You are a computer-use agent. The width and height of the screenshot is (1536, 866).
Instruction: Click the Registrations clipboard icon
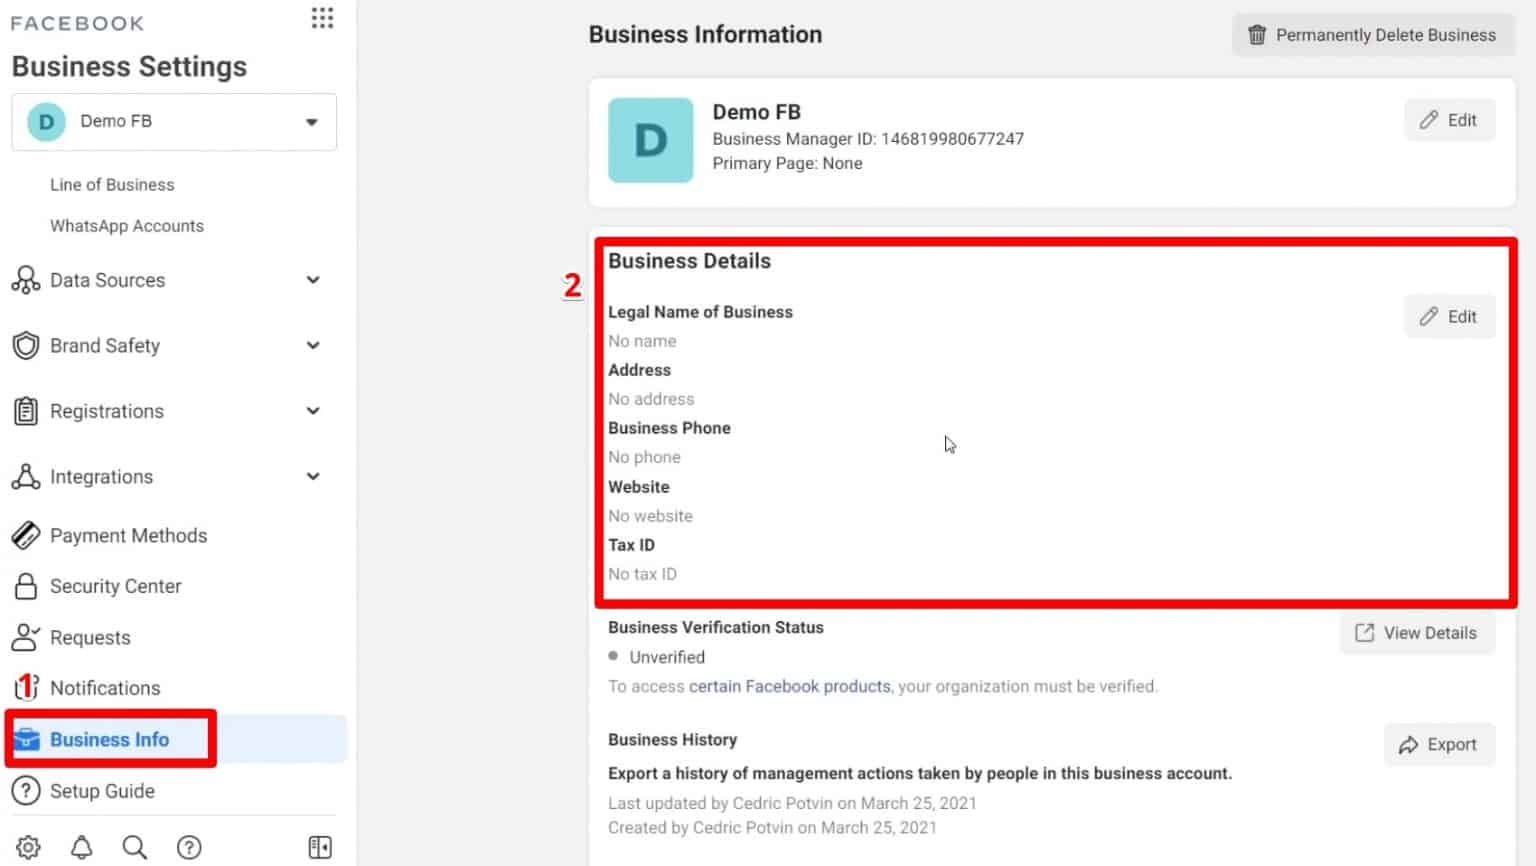(x=26, y=411)
